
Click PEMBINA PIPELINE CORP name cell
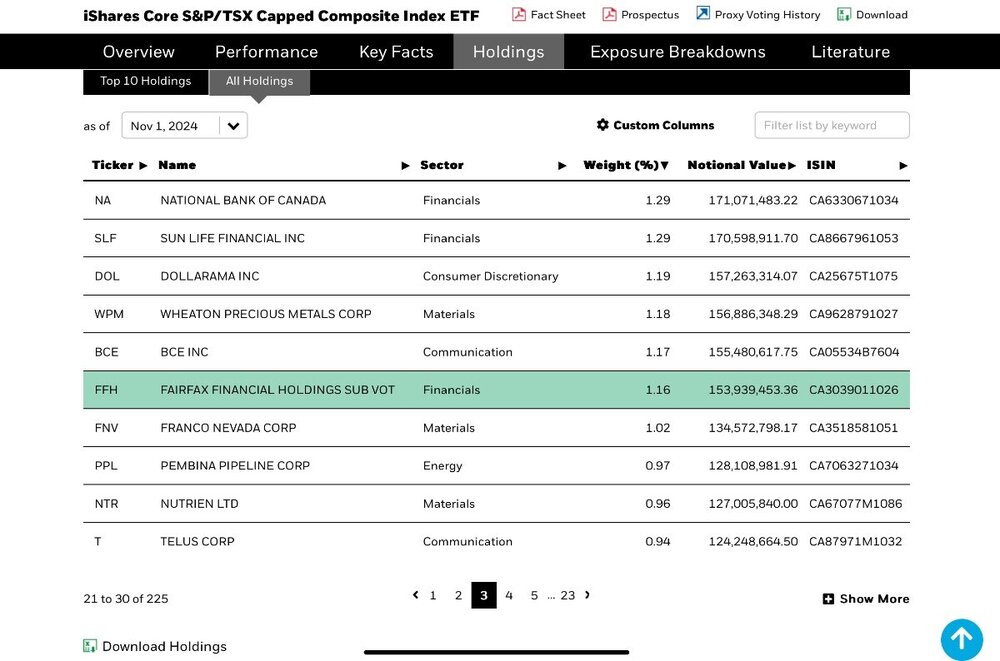tap(235, 466)
